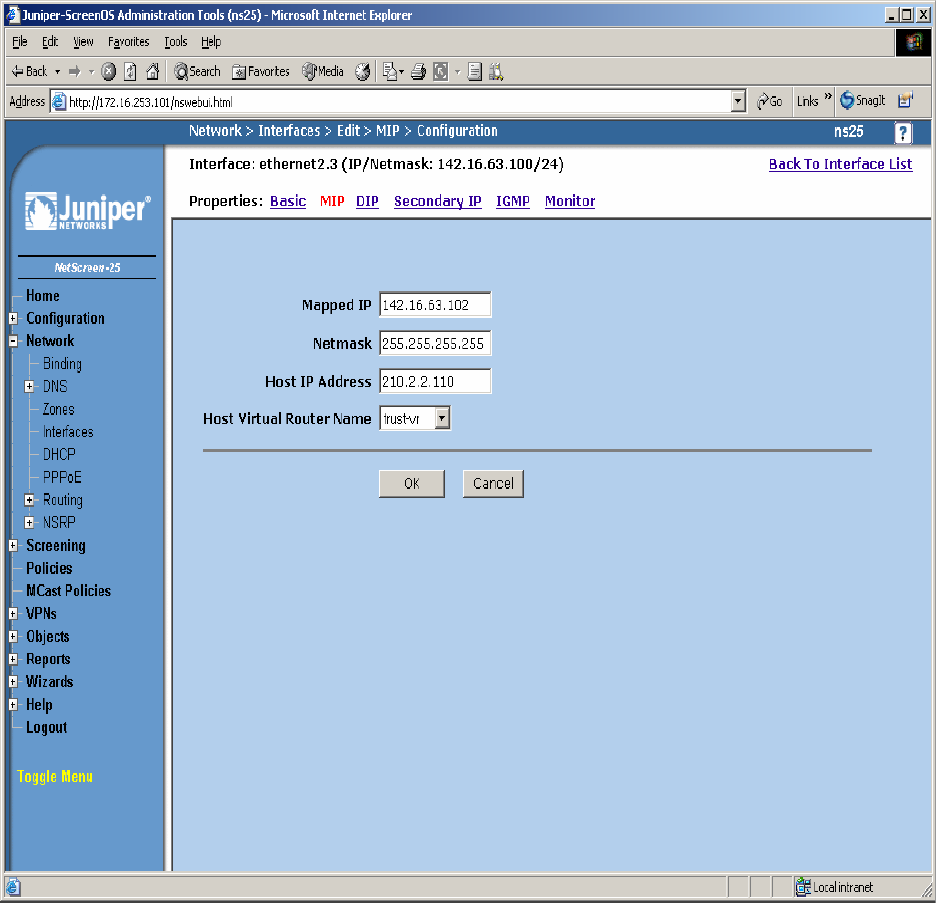Screen dimensions: 936x903
Task: Click the Netmask input field
Action: click(x=435, y=343)
